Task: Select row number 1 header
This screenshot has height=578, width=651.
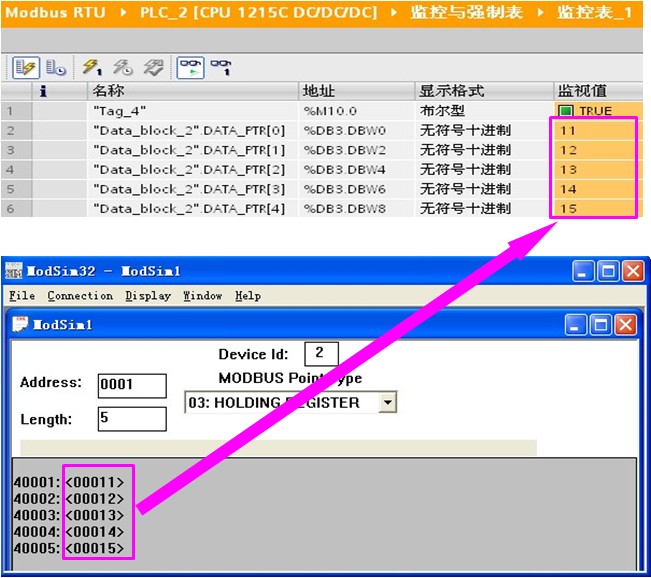Action: (16, 111)
